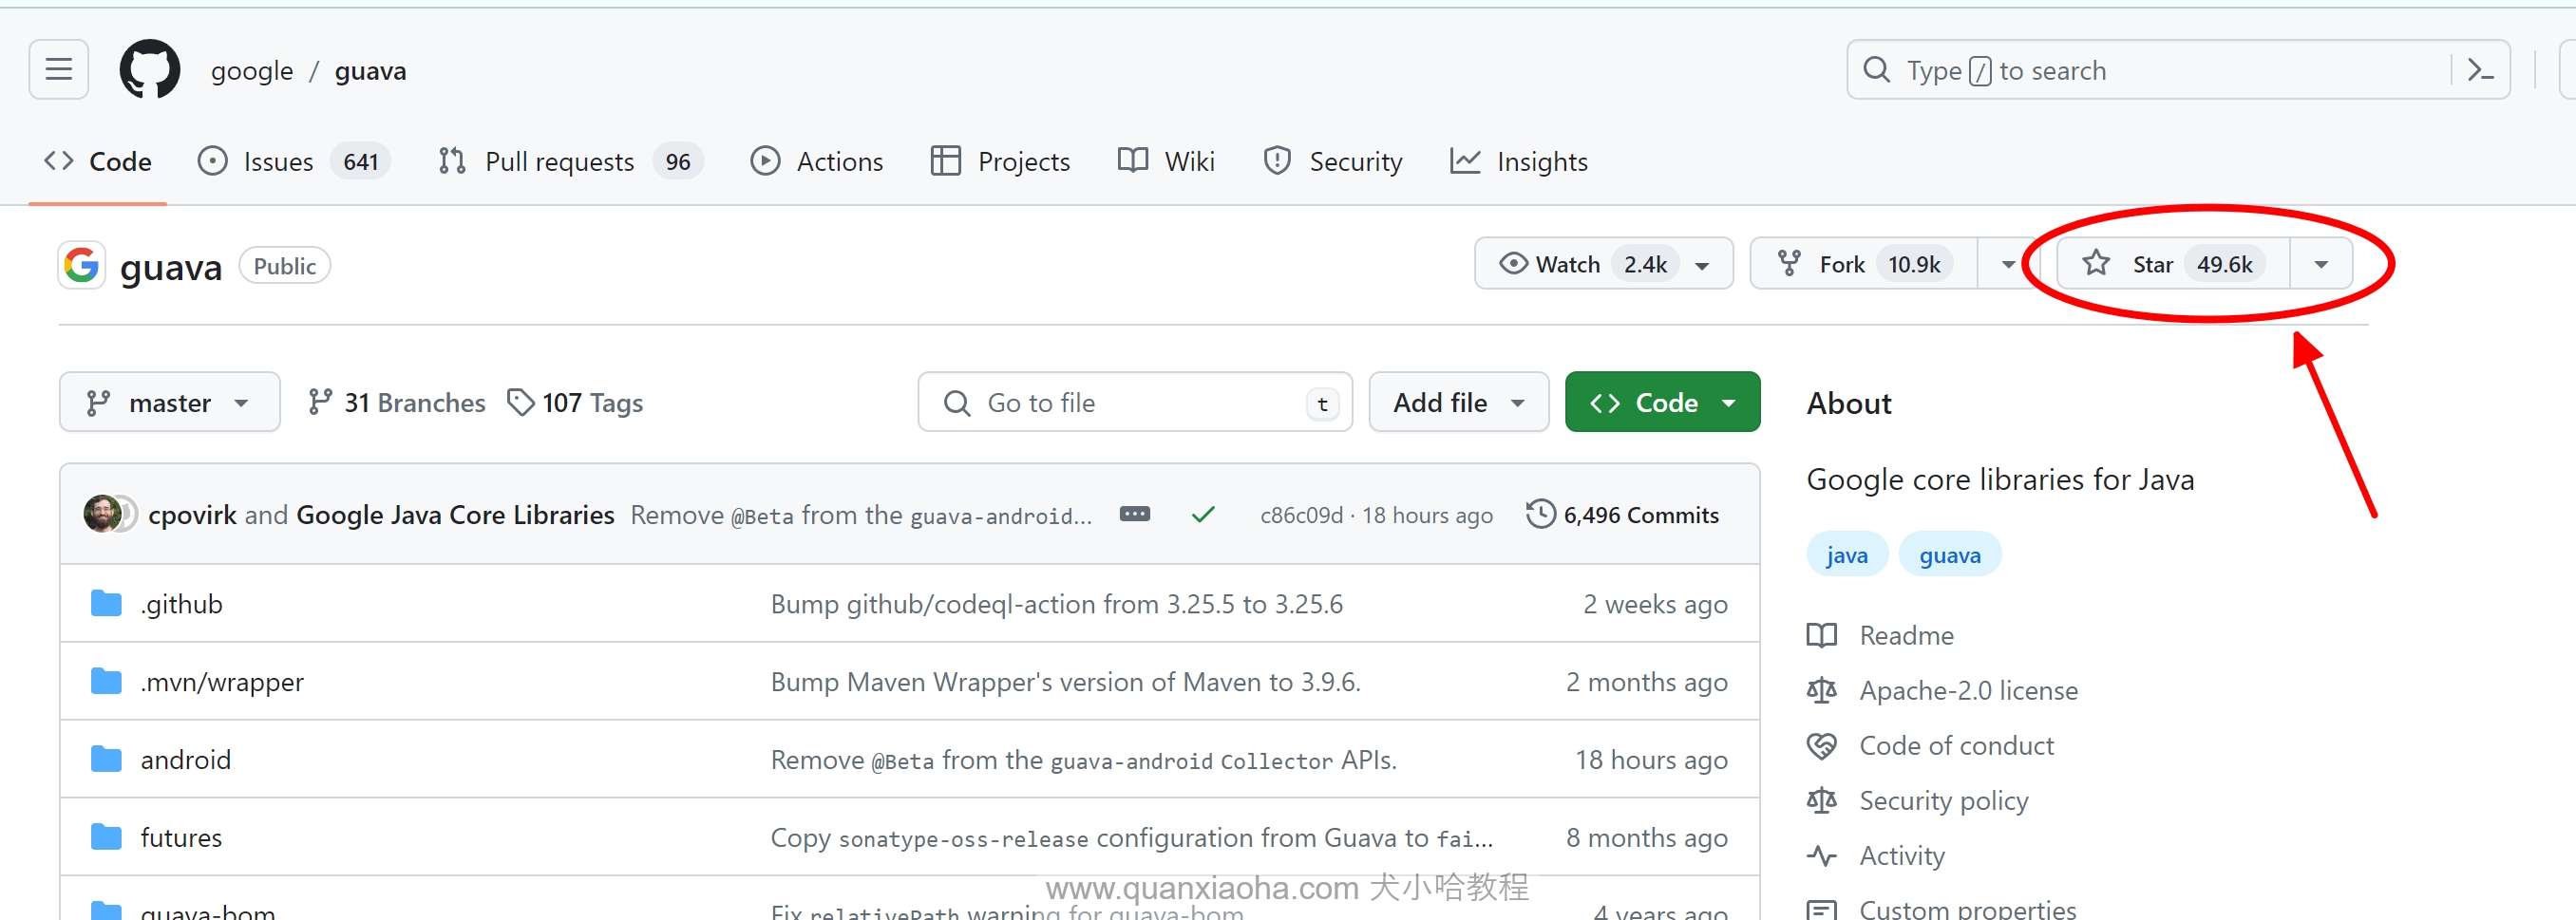Click the GitHub Octocat logo

point(150,70)
